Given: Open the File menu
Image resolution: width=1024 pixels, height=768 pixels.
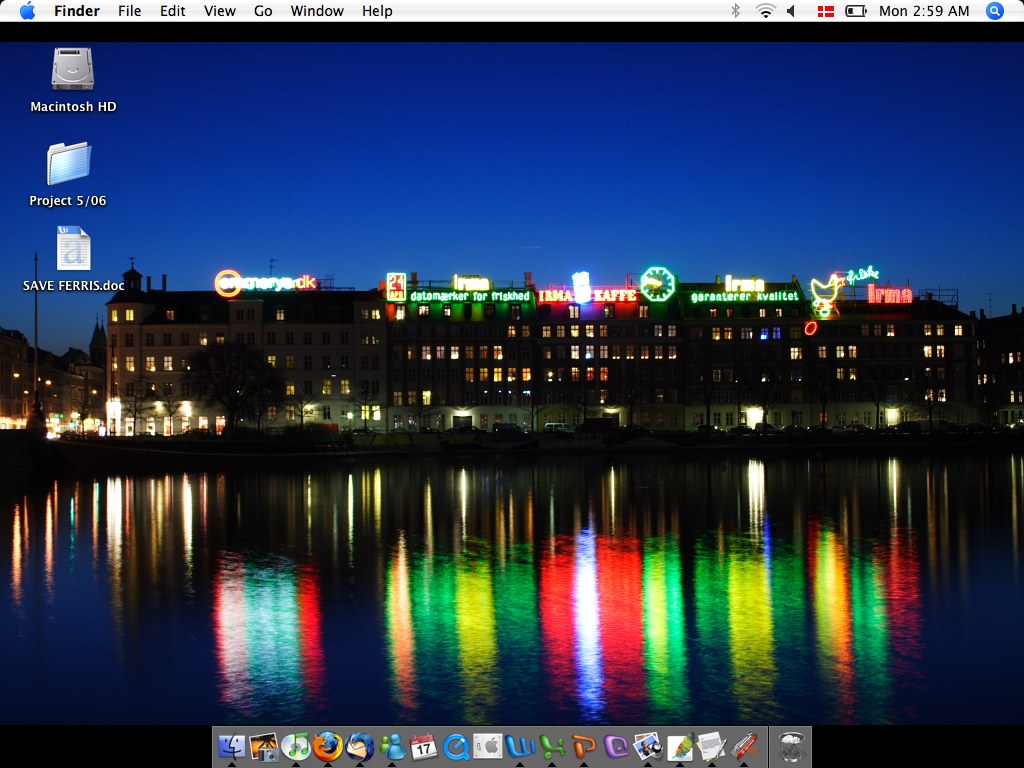Looking at the screenshot, I should (129, 10).
